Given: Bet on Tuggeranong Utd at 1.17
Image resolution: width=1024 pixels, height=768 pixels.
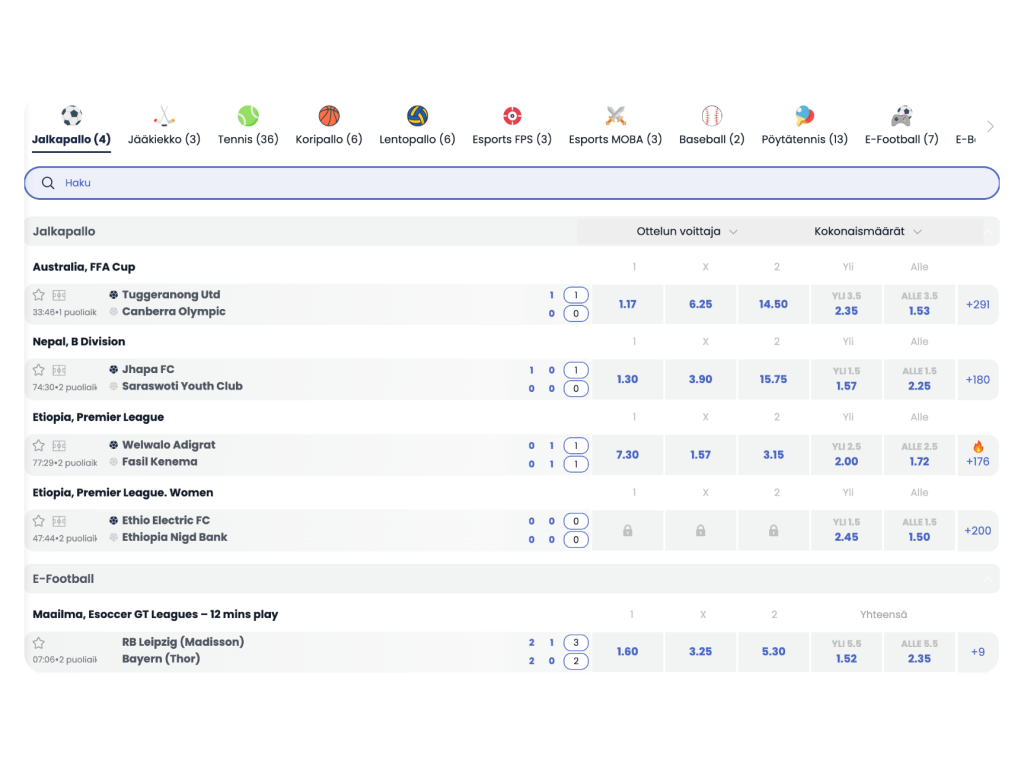Looking at the screenshot, I should [628, 304].
